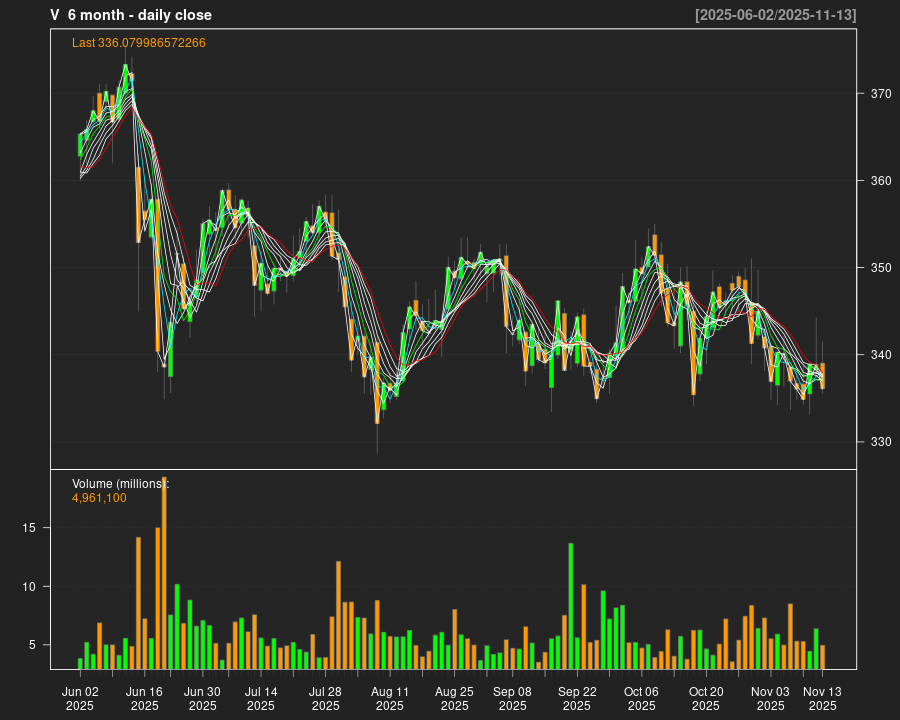Select the 330 price axis label
The height and width of the screenshot is (720, 900).
point(881,442)
